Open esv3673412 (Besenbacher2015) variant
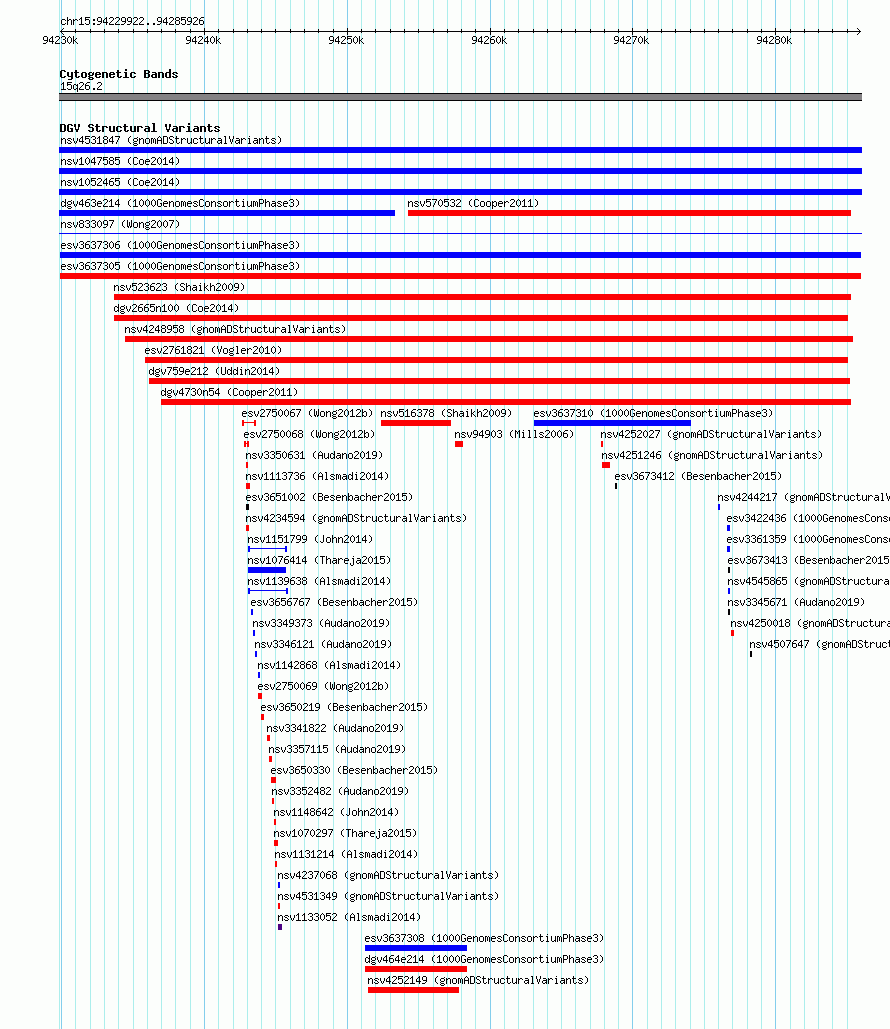890x1029 pixels. click(x=698, y=476)
